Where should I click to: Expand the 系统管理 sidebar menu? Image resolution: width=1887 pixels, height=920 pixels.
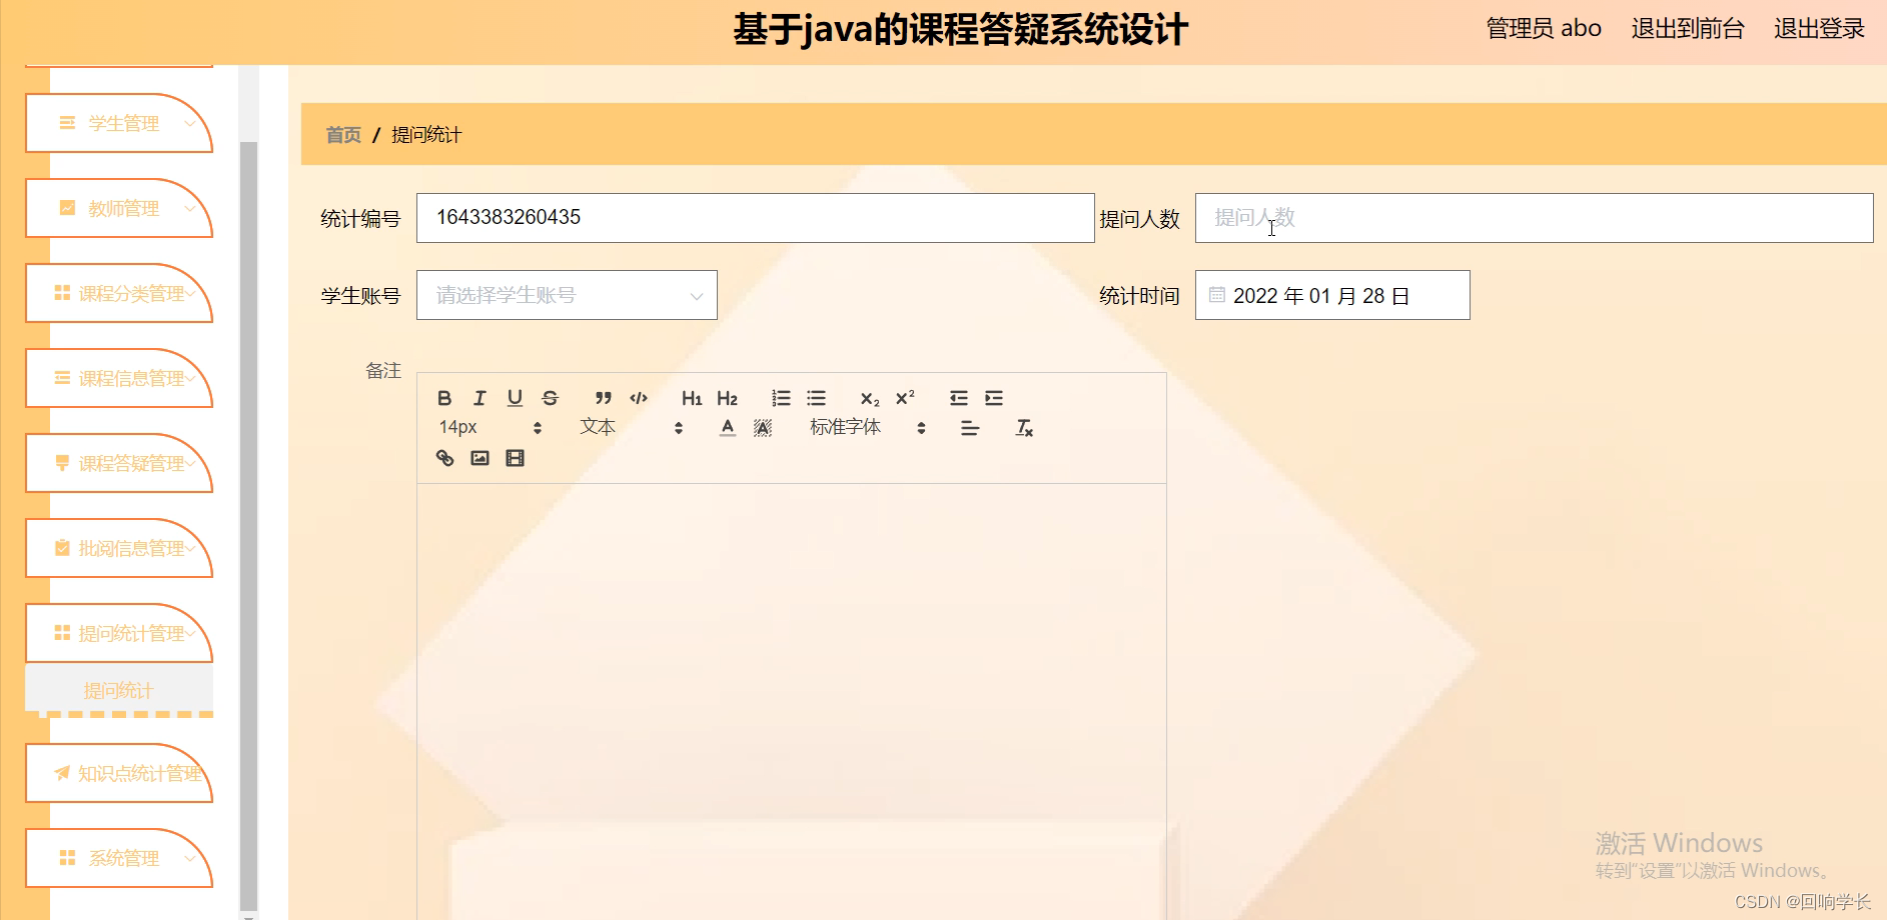coord(120,858)
